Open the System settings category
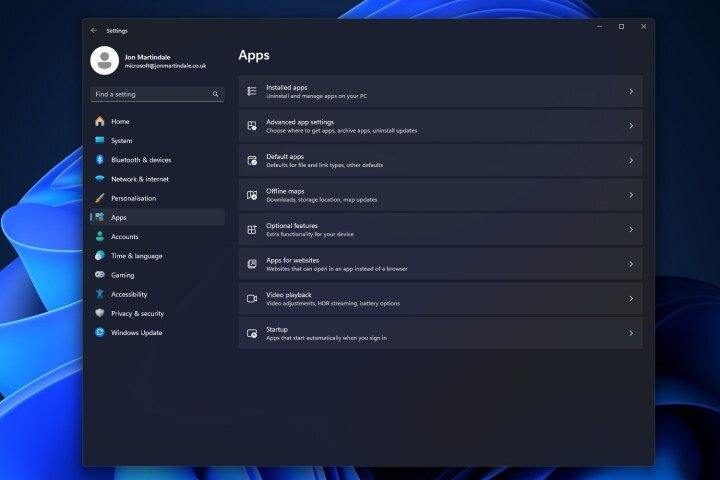Viewport: 720px width, 480px height. [122, 141]
